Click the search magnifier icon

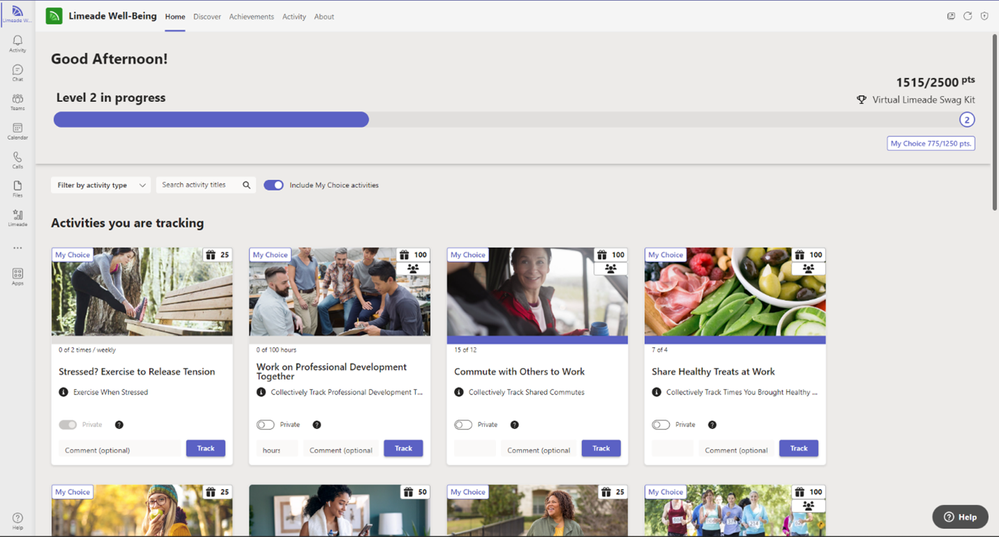(x=247, y=185)
